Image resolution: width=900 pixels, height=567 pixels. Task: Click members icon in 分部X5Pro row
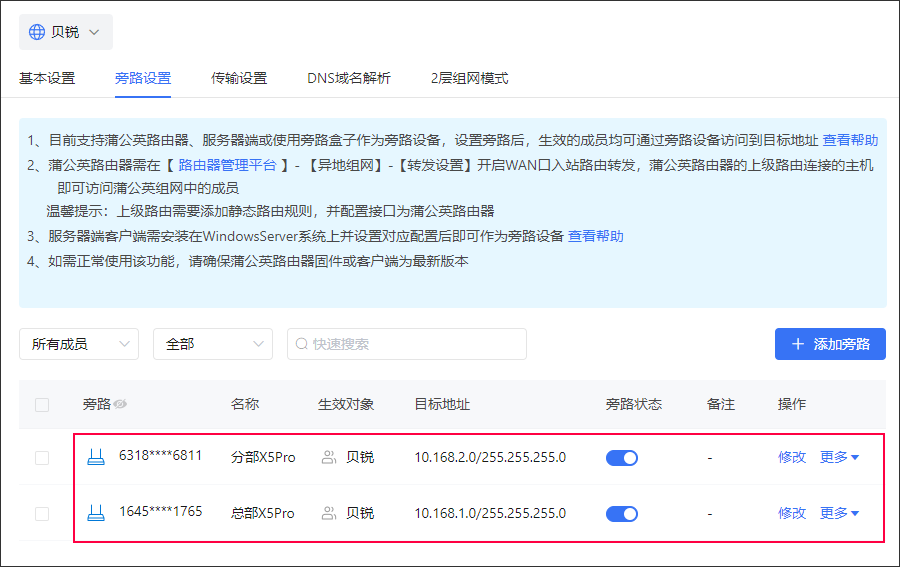(x=329, y=457)
